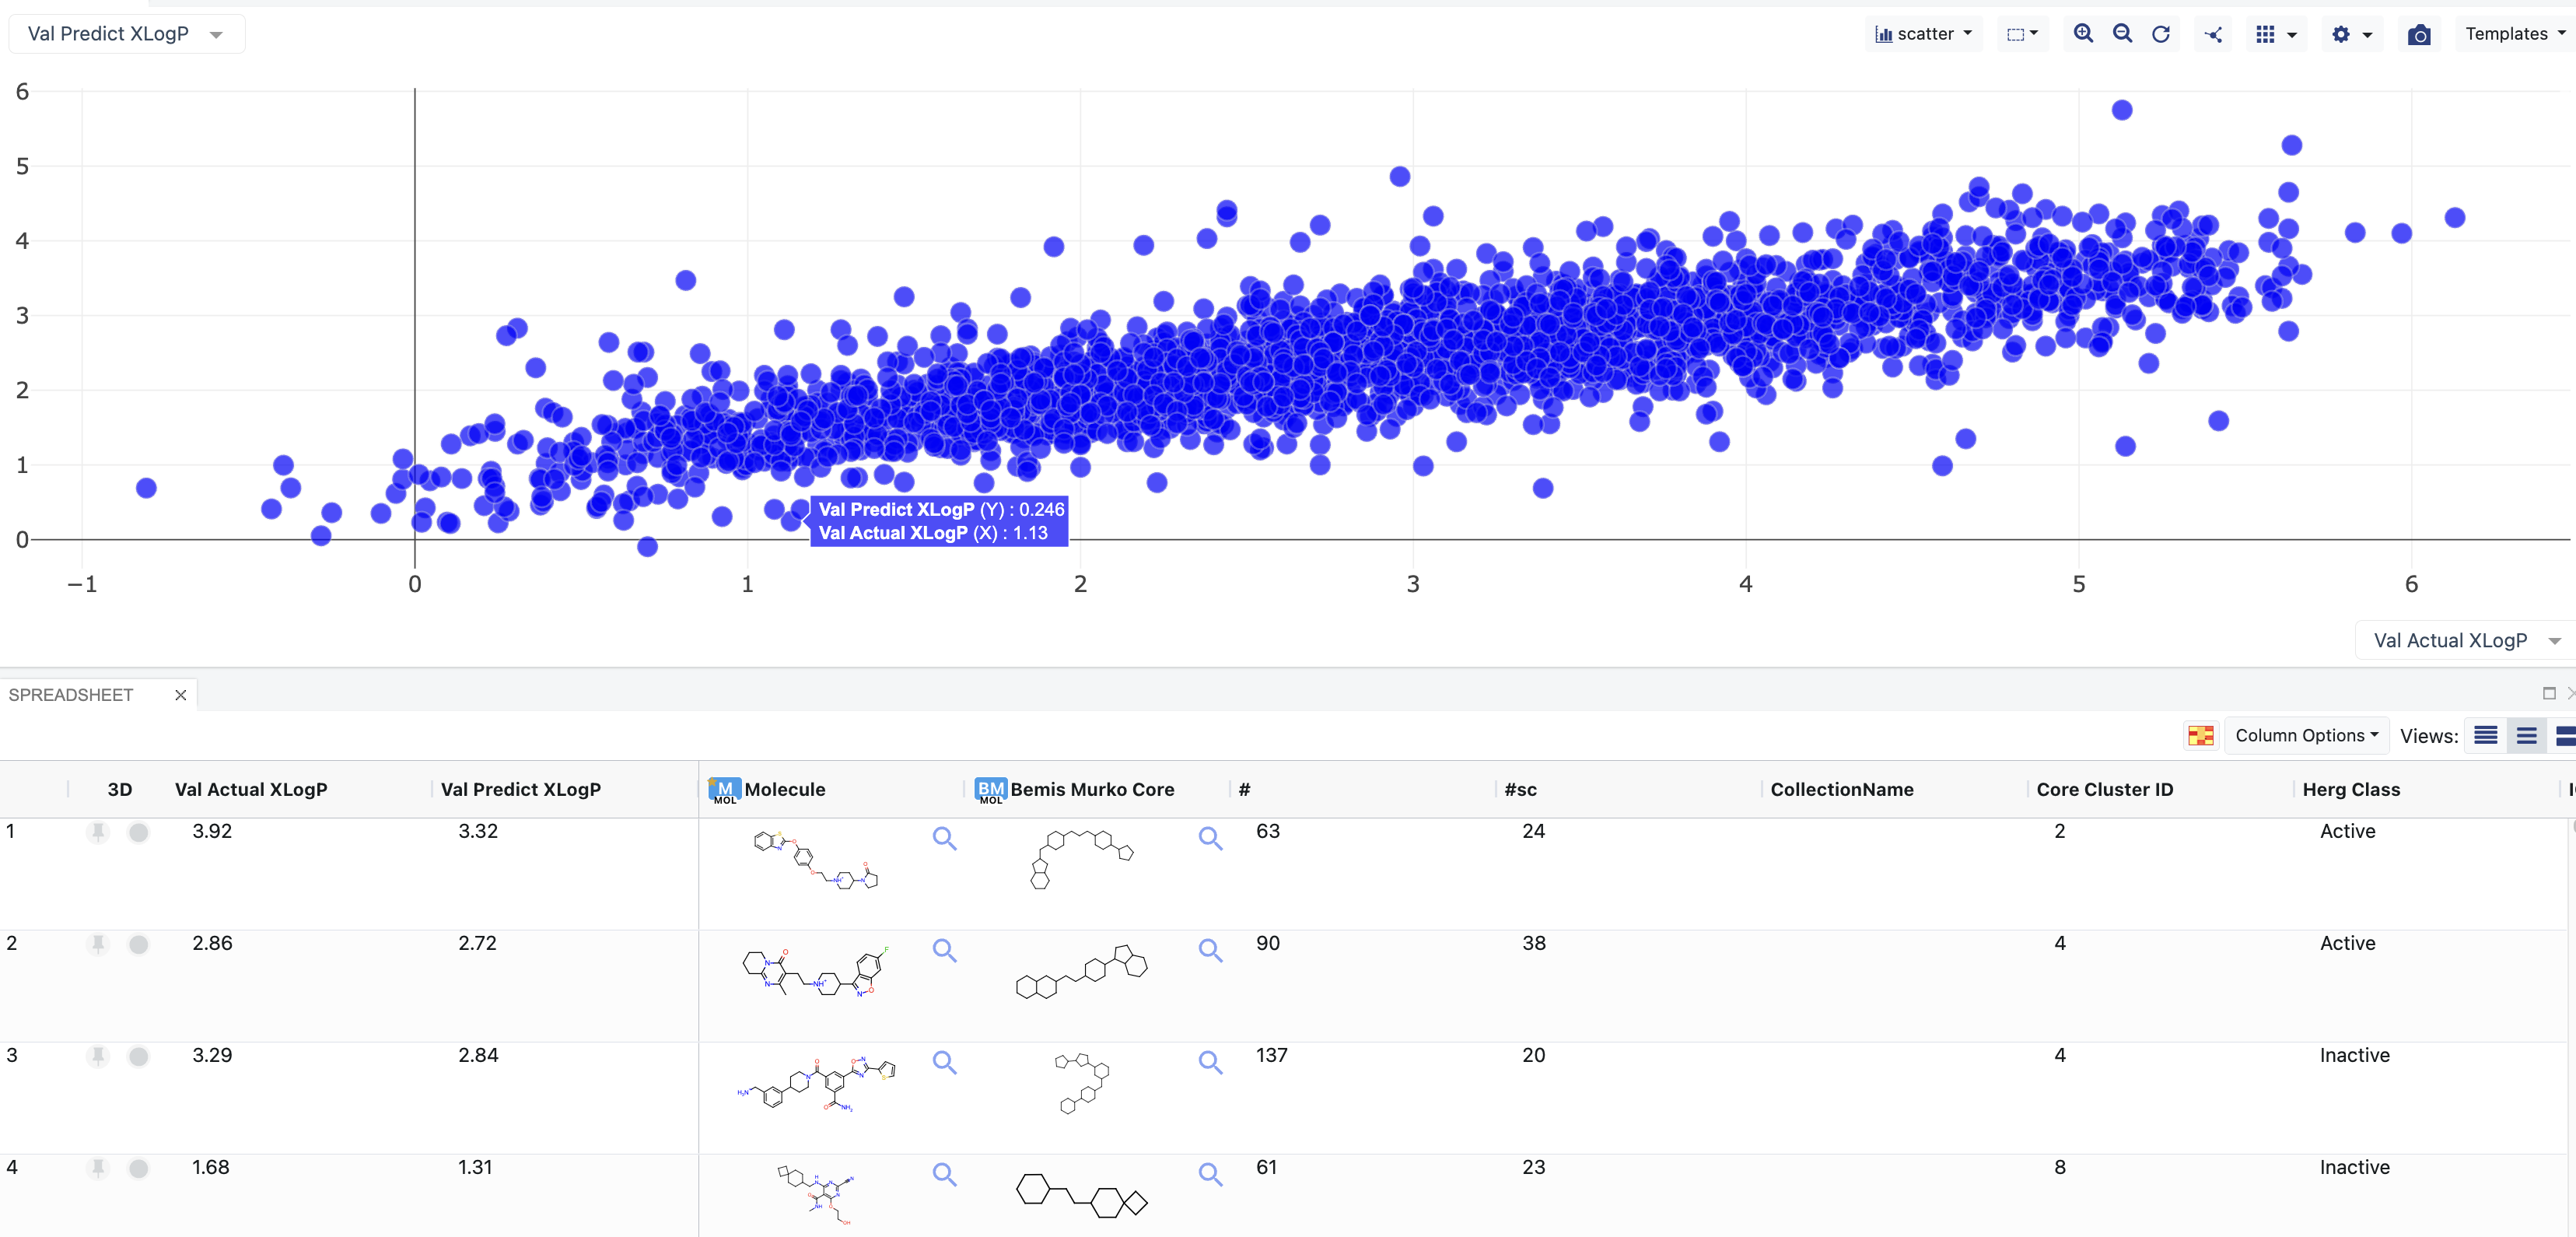Click the heatmap coloring icon

(x=2200, y=736)
